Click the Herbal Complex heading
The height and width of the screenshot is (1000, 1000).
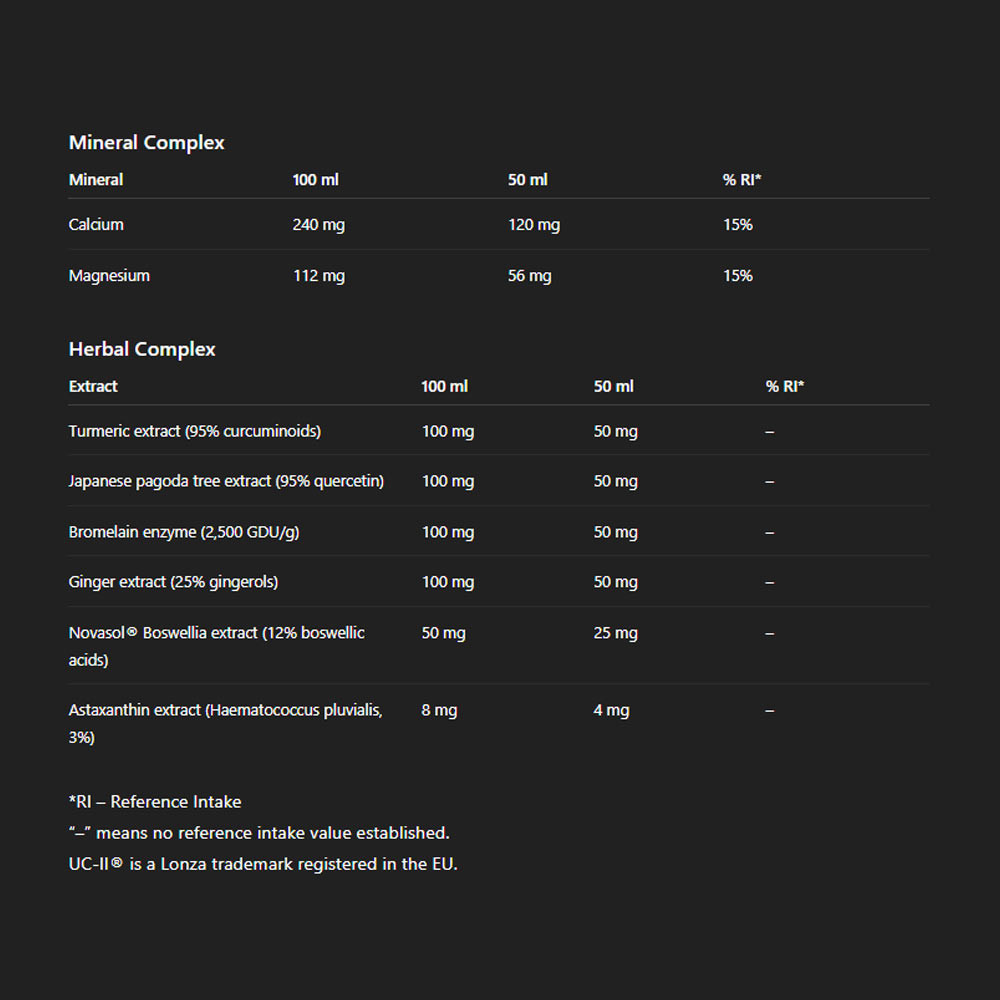[x=142, y=349]
